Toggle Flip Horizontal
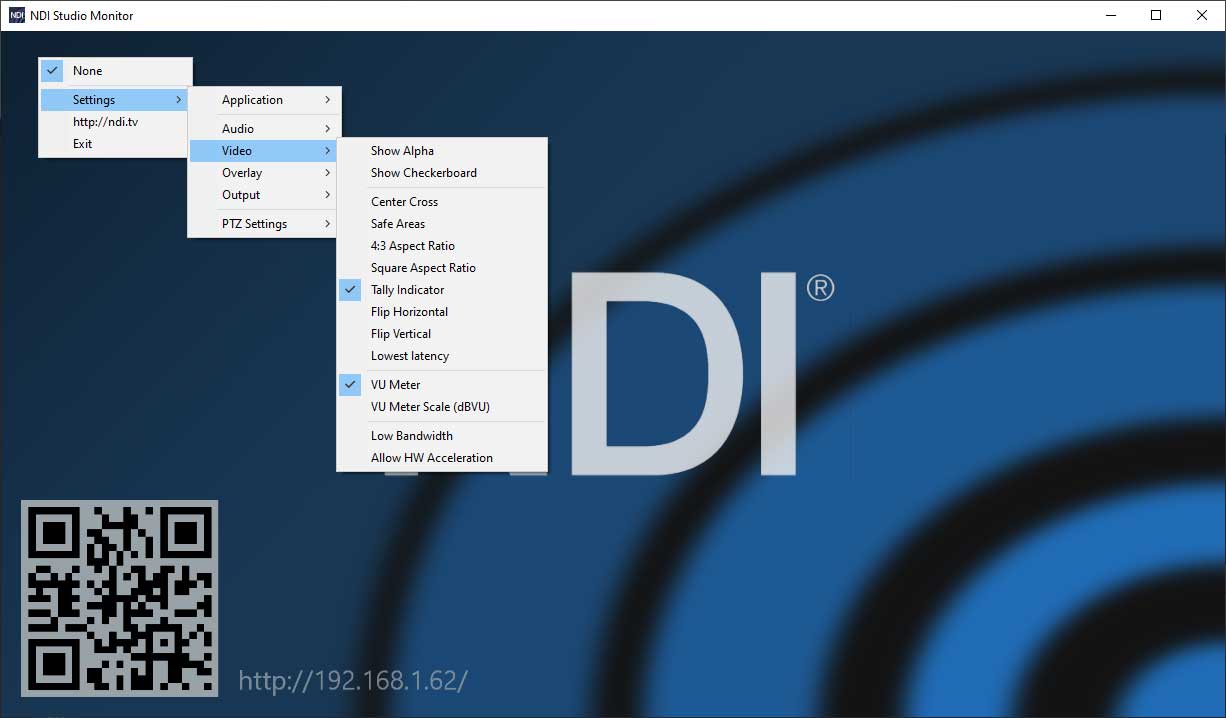 pyautogui.click(x=442, y=312)
